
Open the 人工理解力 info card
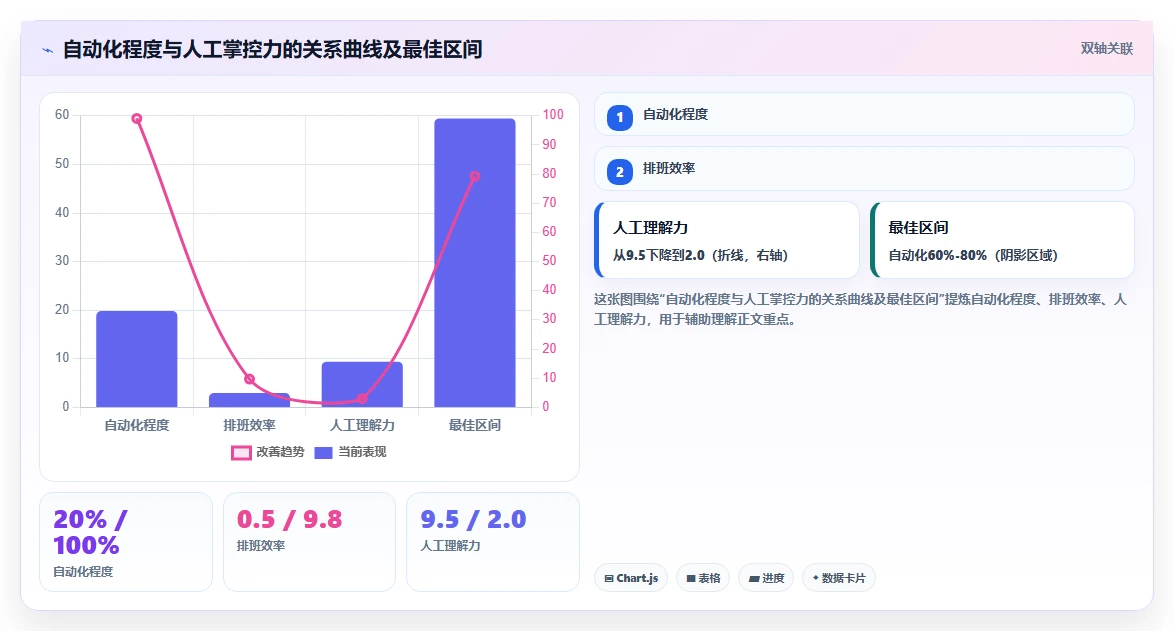(x=727, y=240)
